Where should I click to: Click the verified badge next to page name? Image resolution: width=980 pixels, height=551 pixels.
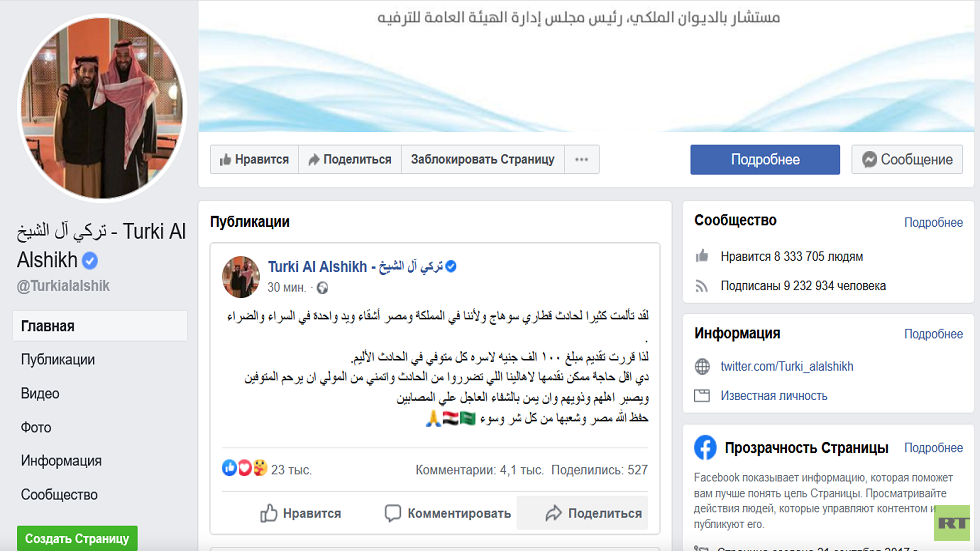pos(90,260)
